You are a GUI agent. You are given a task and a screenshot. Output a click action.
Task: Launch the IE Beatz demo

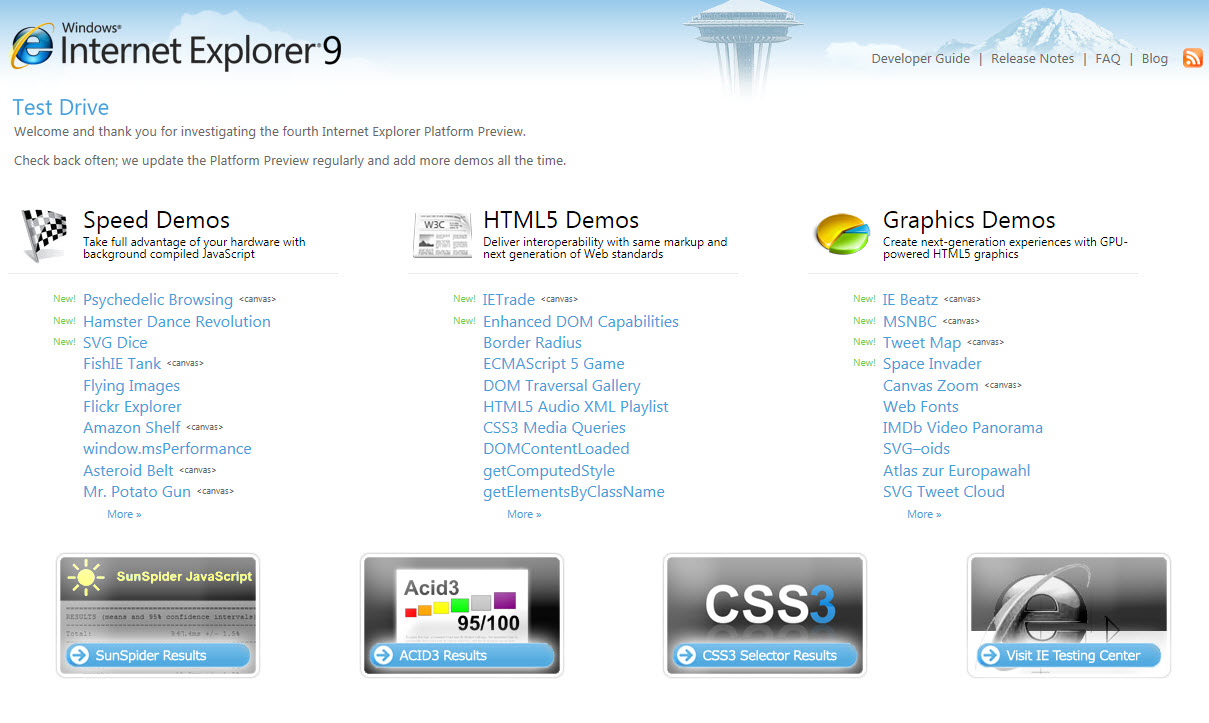911,300
